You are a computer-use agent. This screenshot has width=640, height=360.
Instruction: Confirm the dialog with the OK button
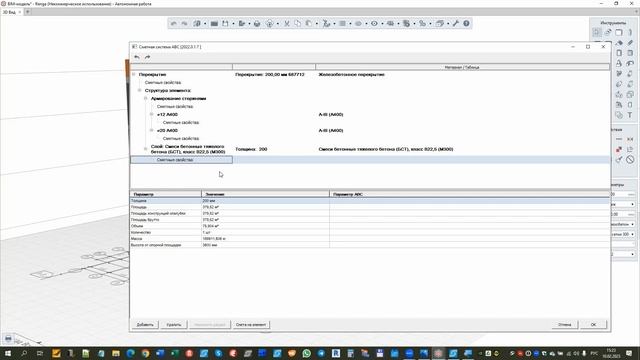pos(593,324)
